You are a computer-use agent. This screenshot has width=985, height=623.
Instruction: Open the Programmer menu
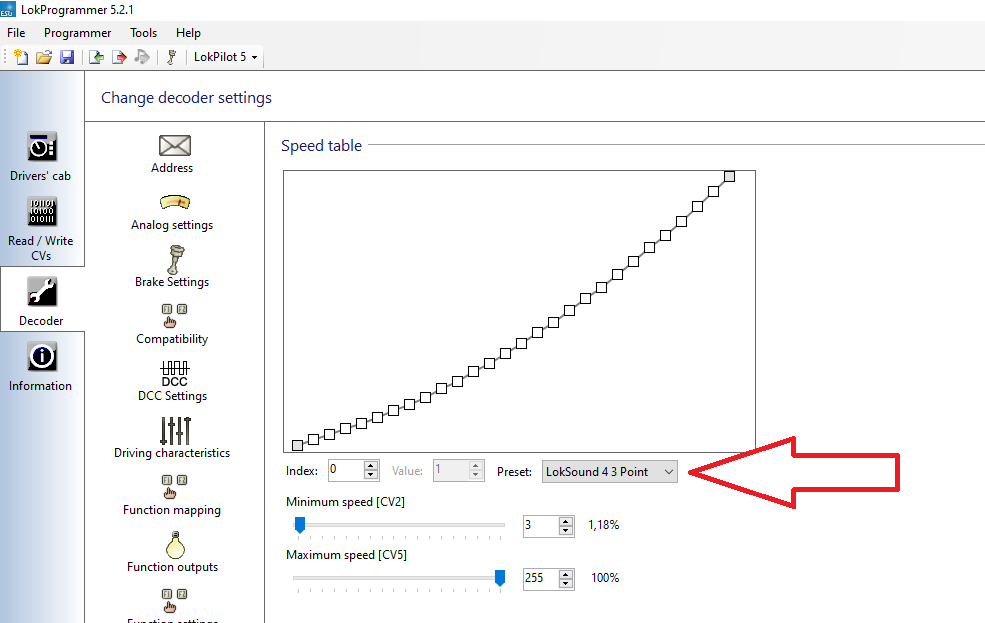tap(77, 33)
